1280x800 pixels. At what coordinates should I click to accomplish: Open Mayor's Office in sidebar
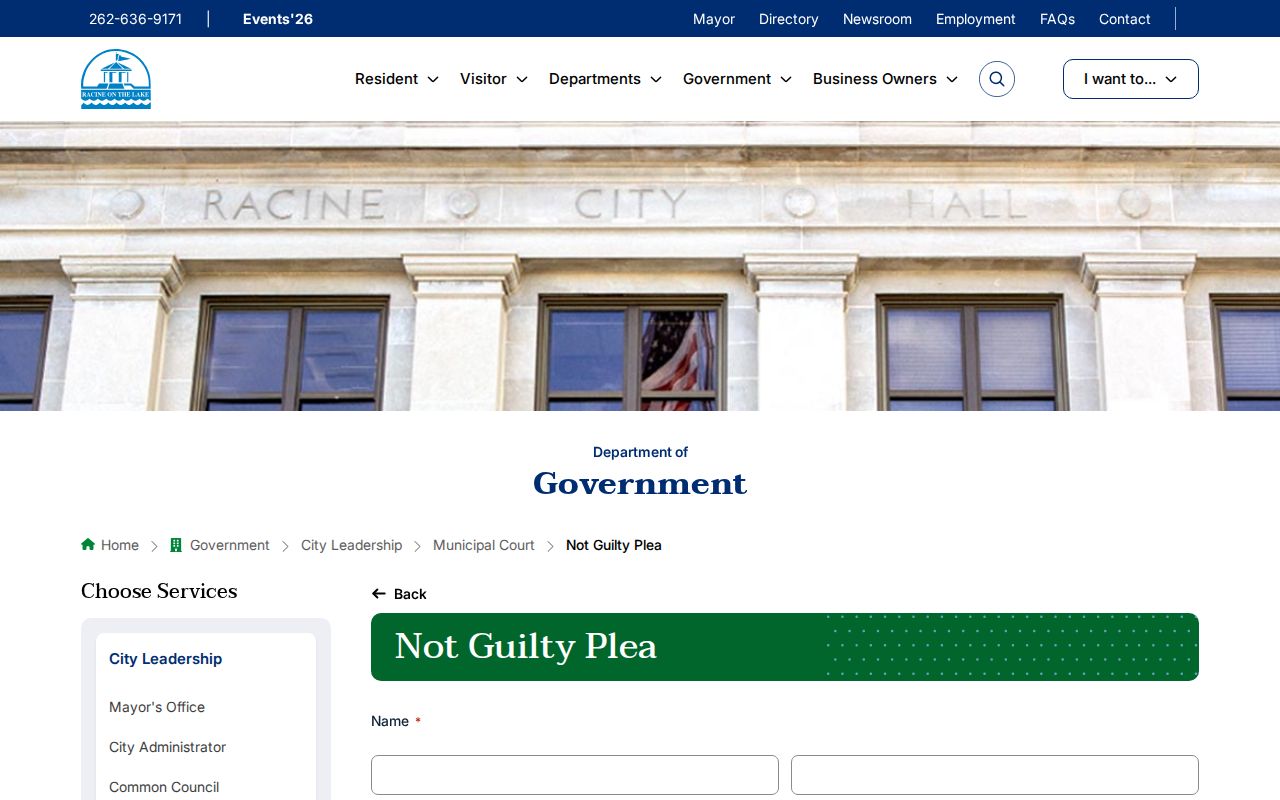(x=157, y=707)
